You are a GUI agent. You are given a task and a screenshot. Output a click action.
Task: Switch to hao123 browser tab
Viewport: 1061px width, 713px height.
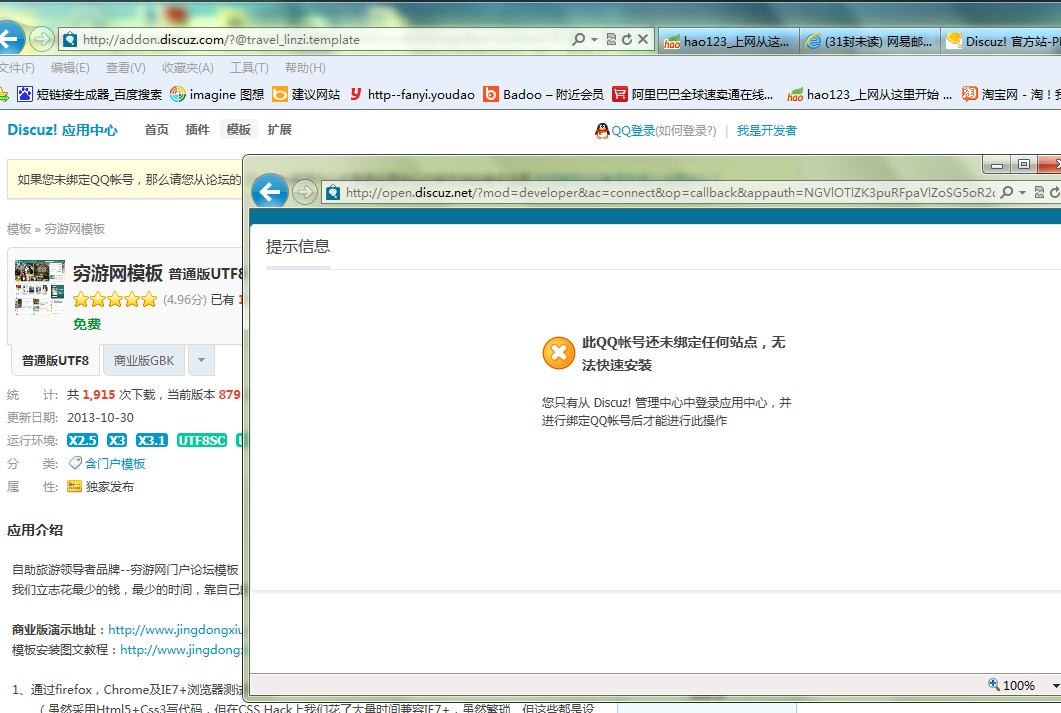(x=727, y=41)
